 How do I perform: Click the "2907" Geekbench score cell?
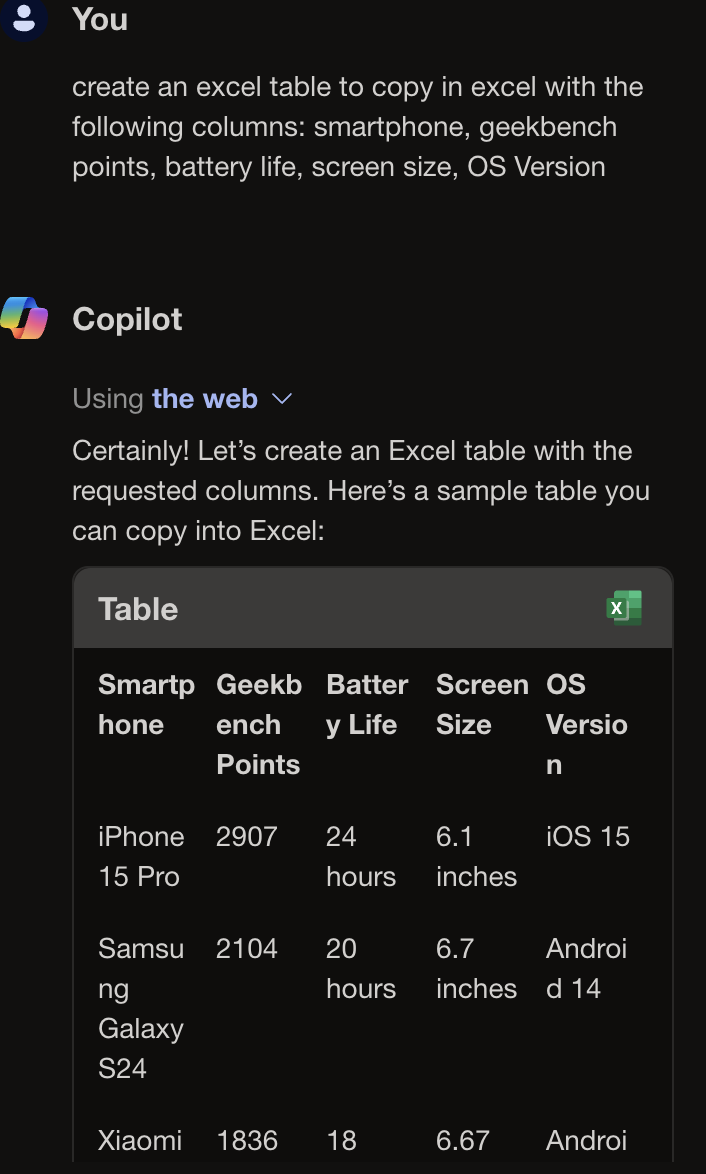[x=246, y=836]
